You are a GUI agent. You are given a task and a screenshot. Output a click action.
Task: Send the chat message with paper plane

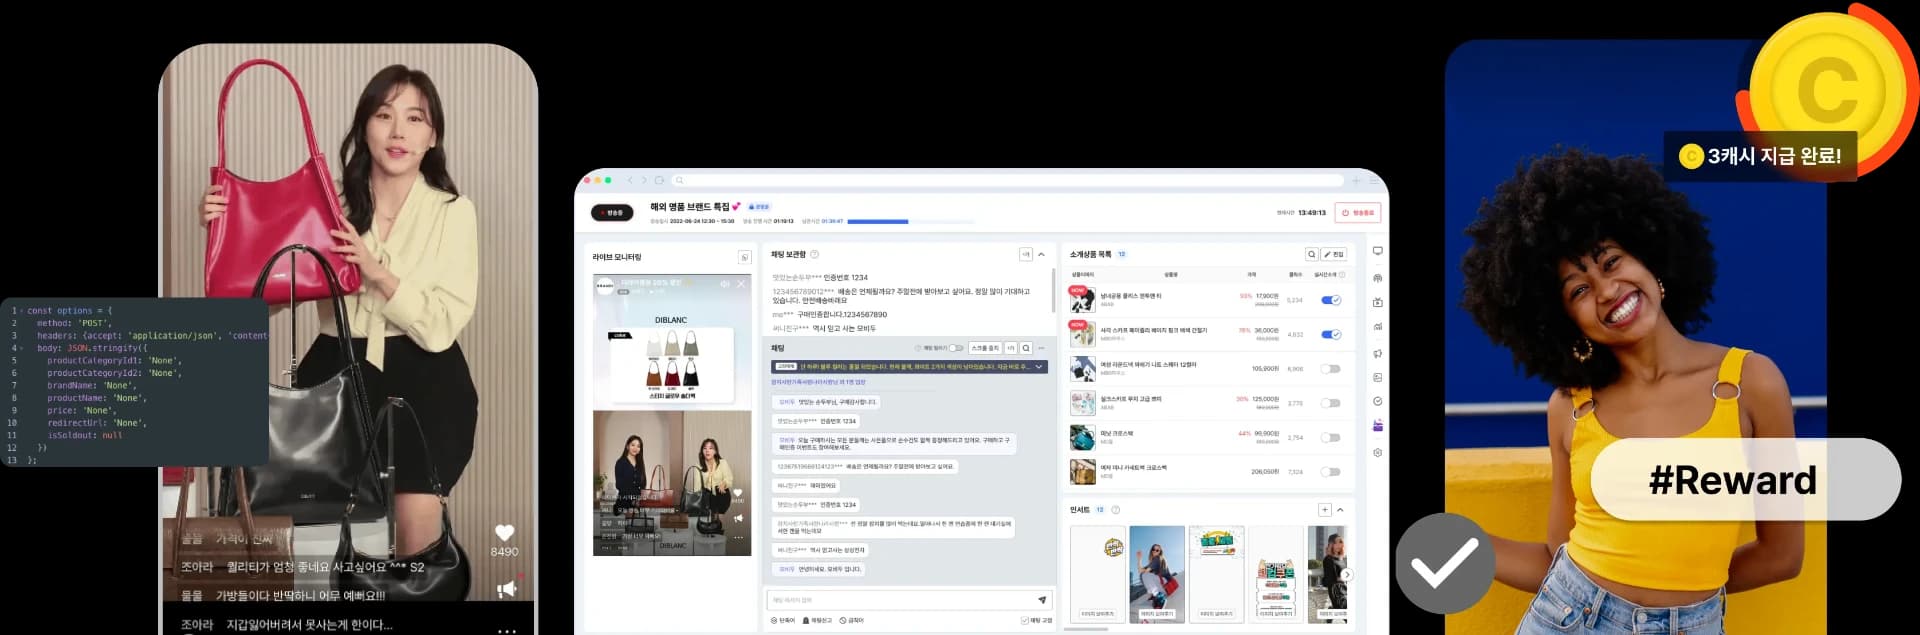tap(1042, 600)
